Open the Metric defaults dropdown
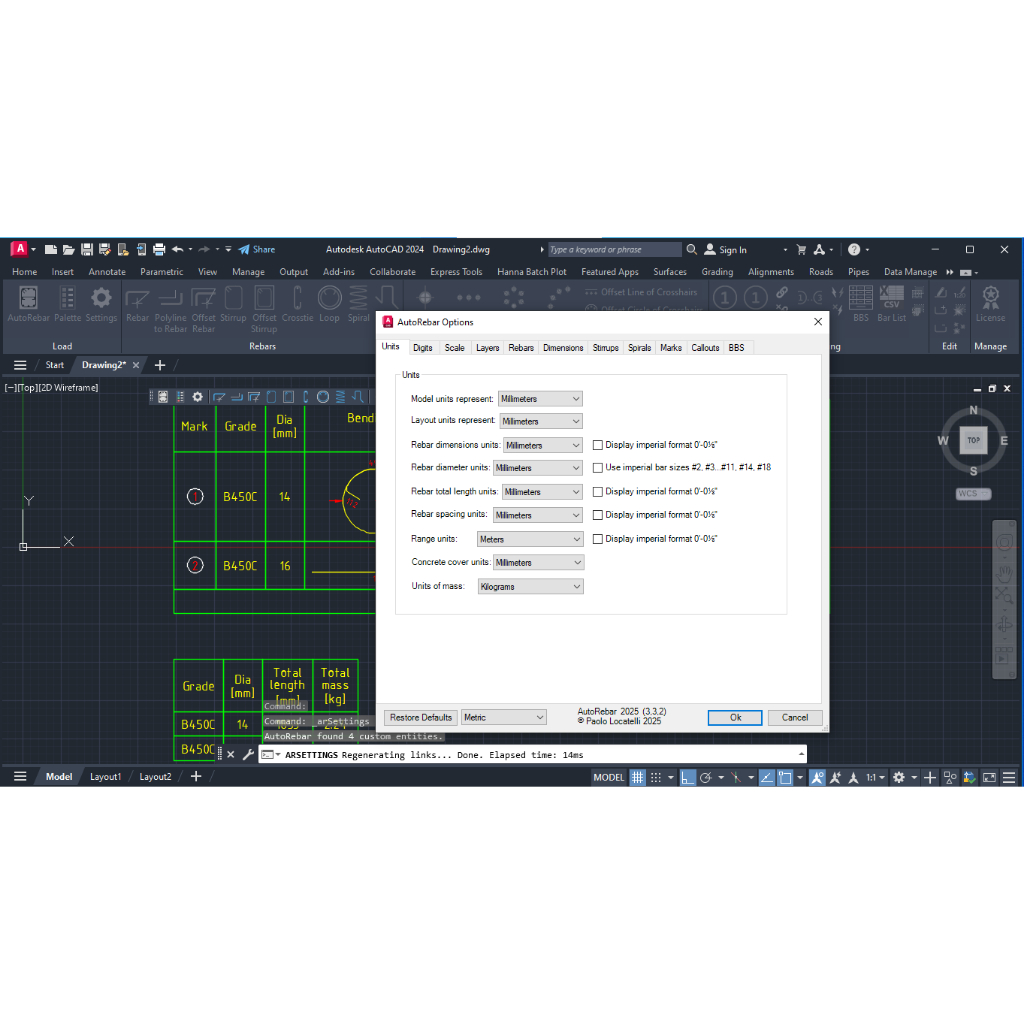The height and width of the screenshot is (1024, 1024). coord(504,718)
